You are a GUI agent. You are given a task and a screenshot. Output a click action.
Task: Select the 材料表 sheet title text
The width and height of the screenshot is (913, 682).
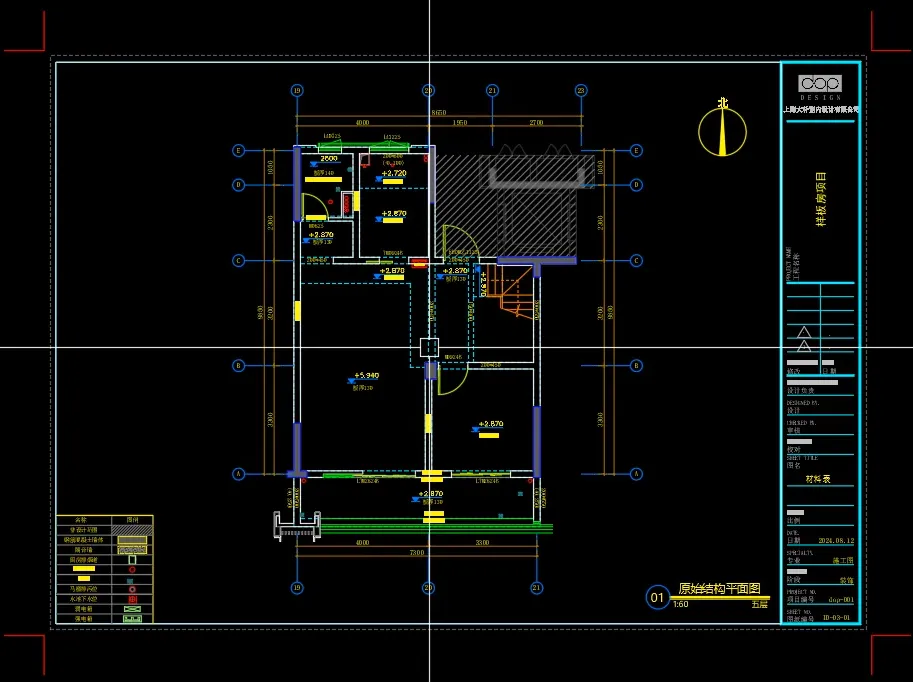point(818,479)
